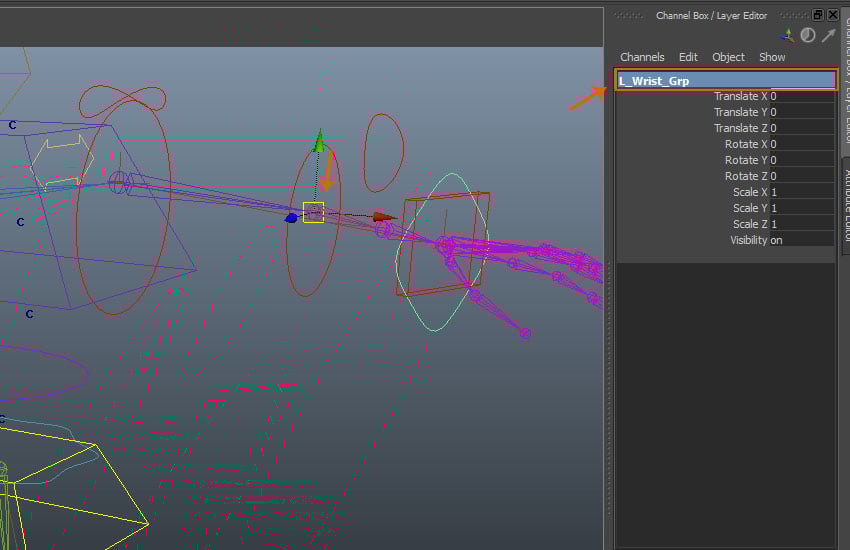The width and height of the screenshot is (850, 550).
Task: Click the green Y-axis move arrow
Action: (x=319, y=142)
